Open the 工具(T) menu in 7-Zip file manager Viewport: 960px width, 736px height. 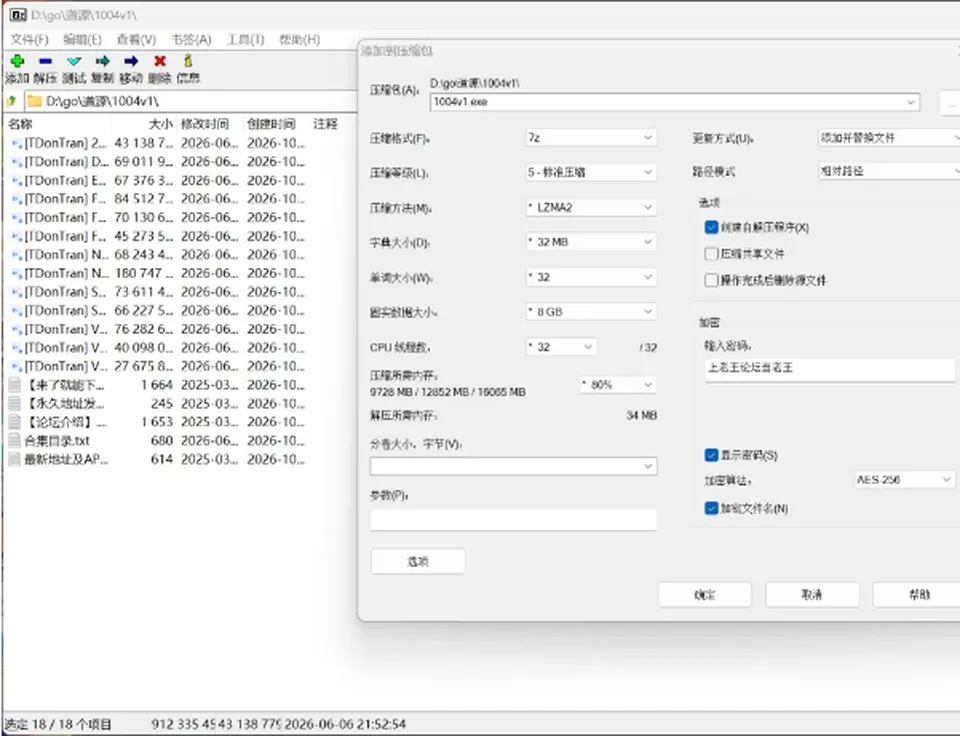pos(246,40)
